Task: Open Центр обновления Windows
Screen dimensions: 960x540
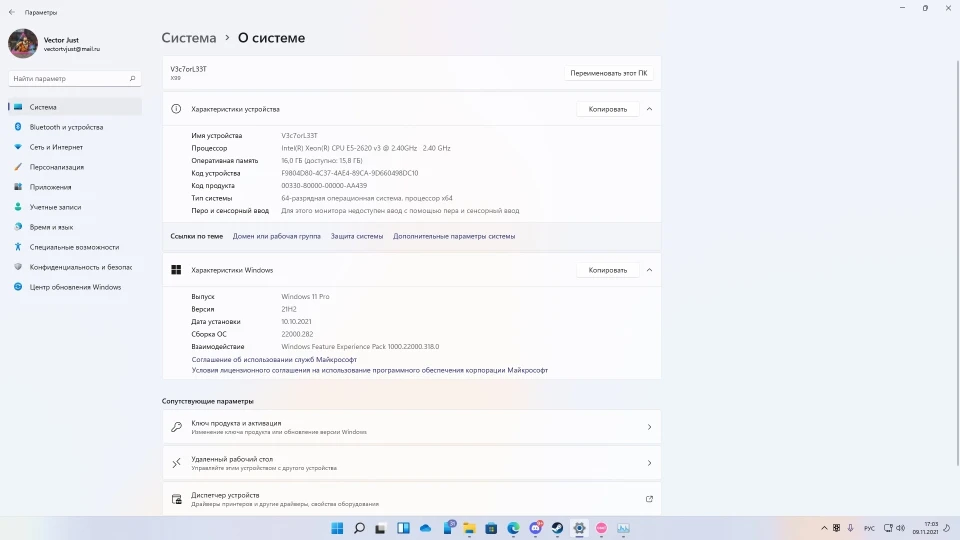Action: pyautogui.click(x=75, y=287)
